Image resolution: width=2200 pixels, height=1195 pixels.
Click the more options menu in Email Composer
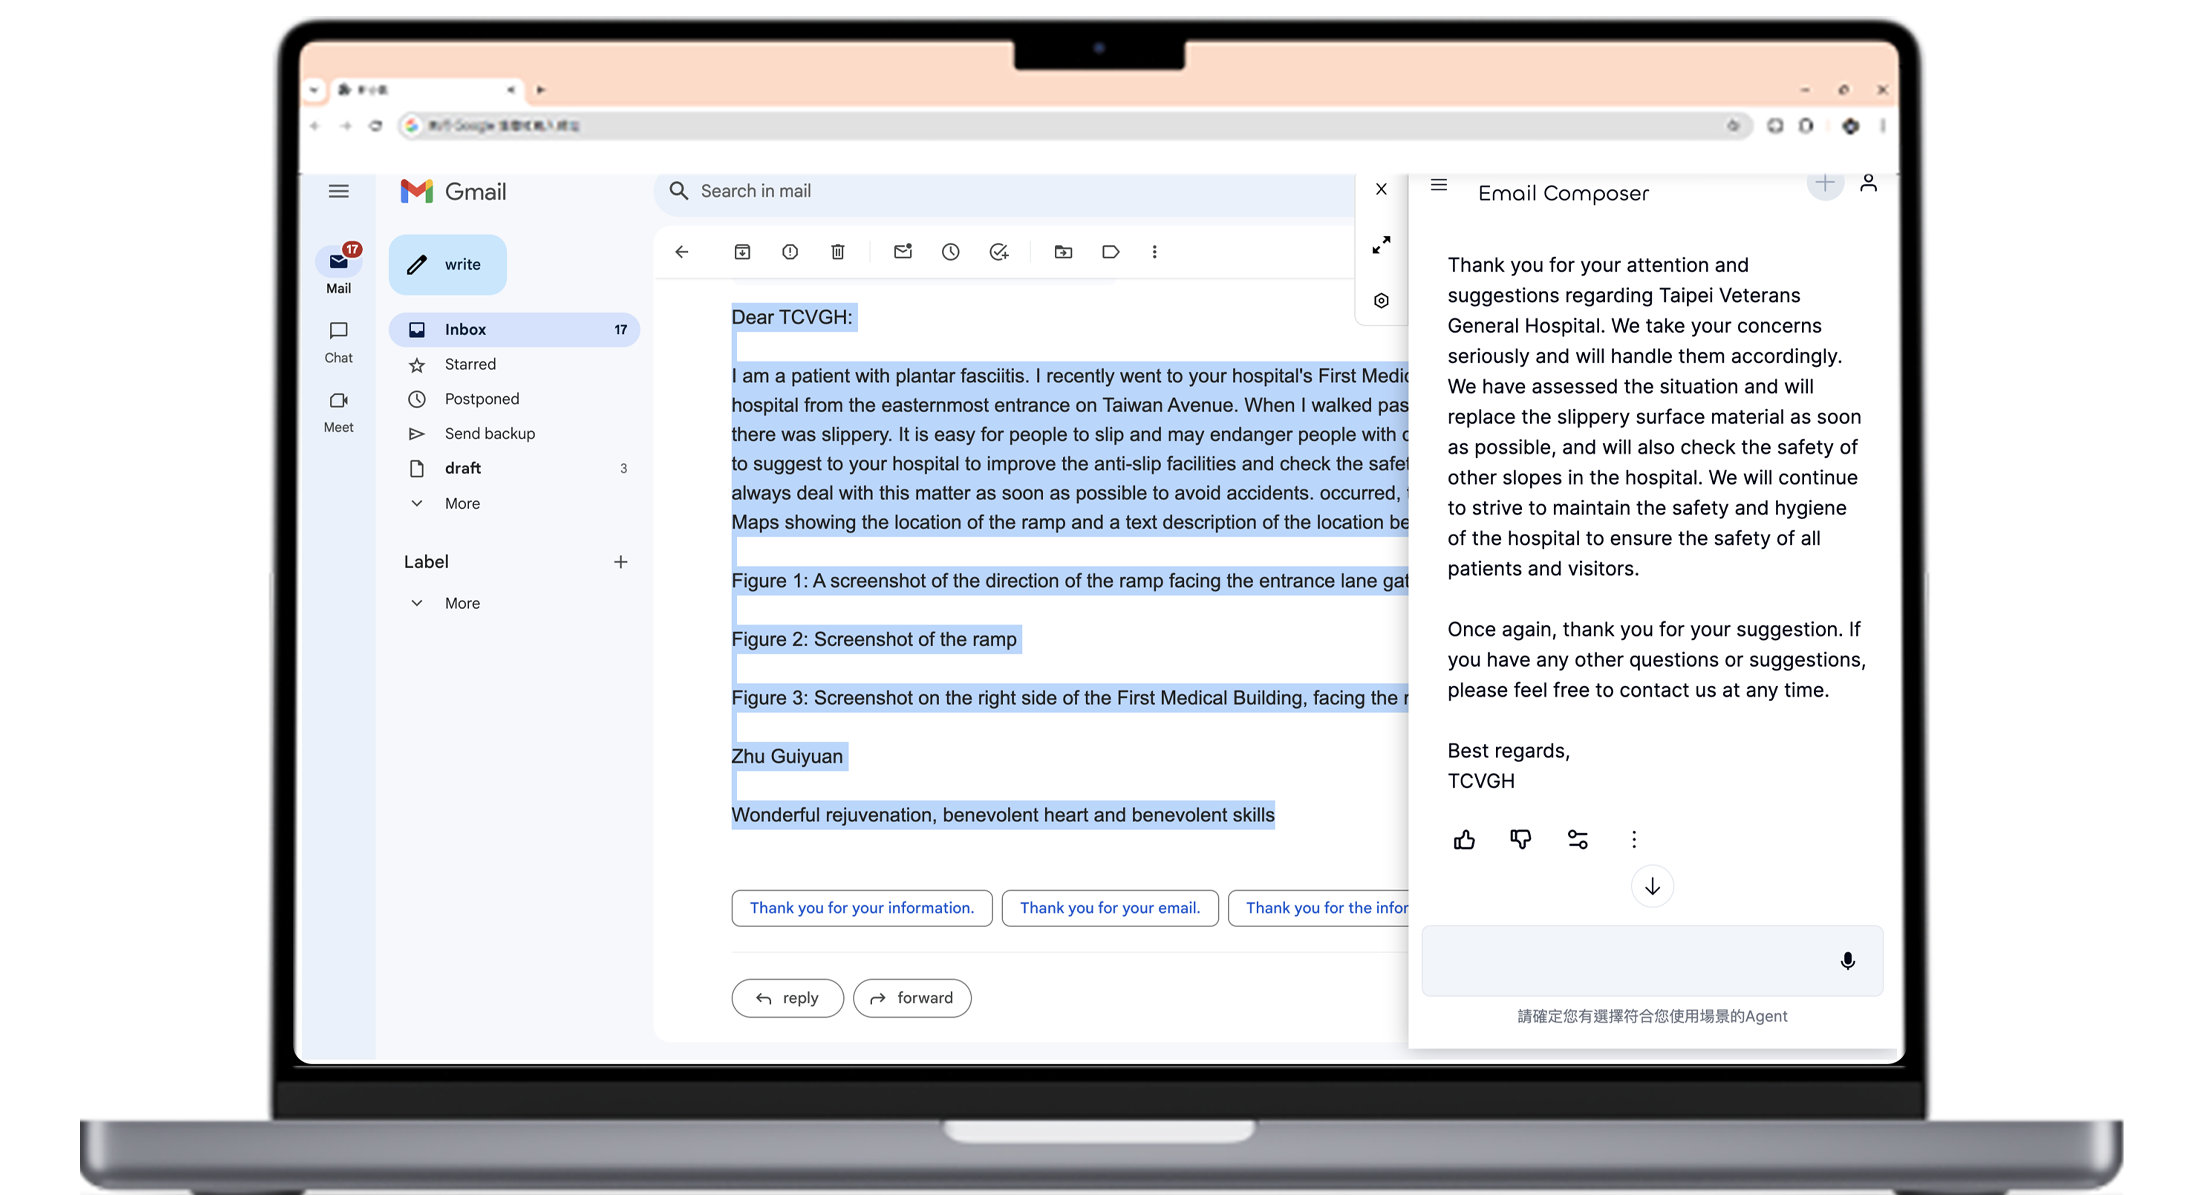(x=1631, y=837)
